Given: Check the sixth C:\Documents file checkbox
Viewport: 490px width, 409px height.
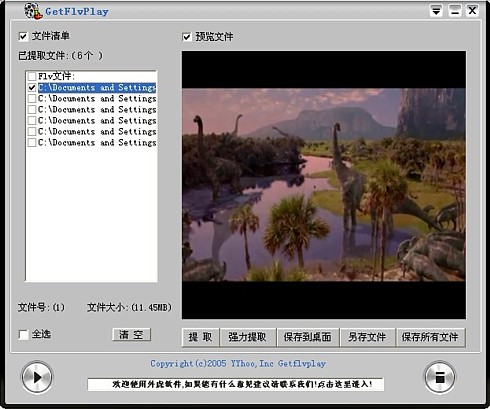Looking at the screenshot, I should click(x=32, y=142).
